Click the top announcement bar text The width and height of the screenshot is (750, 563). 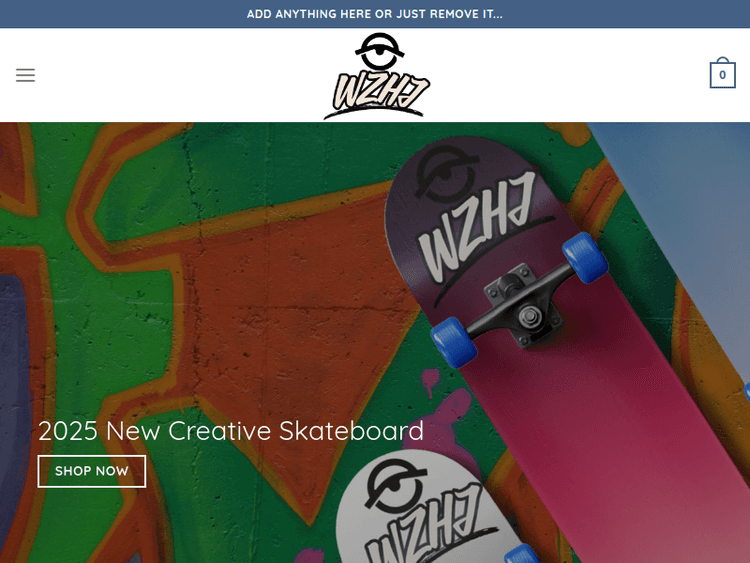[x=375, y=14]
